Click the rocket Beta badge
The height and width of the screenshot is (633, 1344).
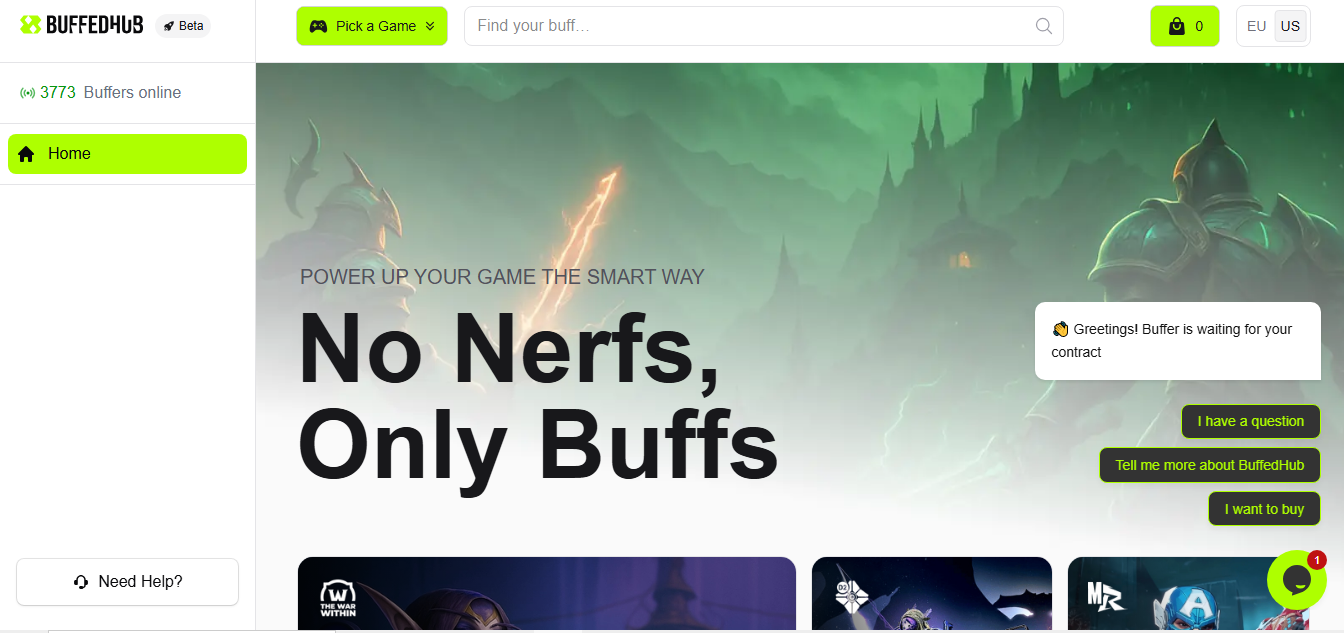pos(183,26)
